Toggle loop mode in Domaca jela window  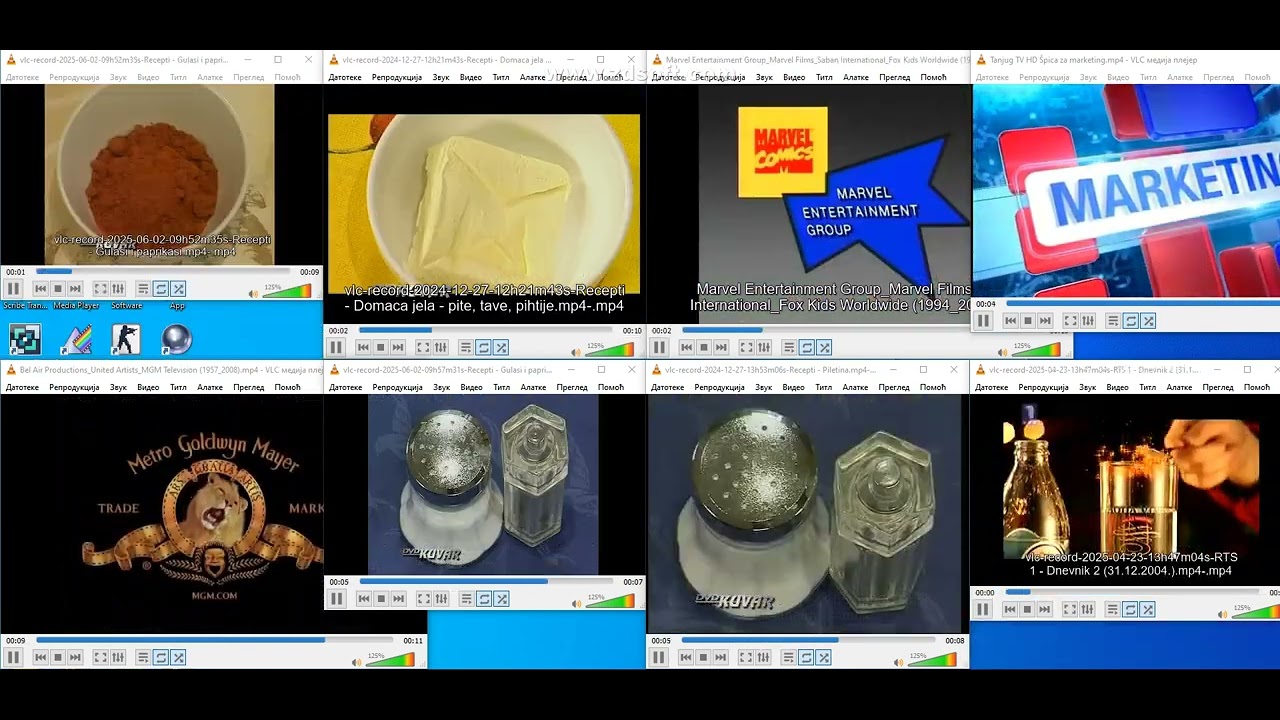click(483, 347)
